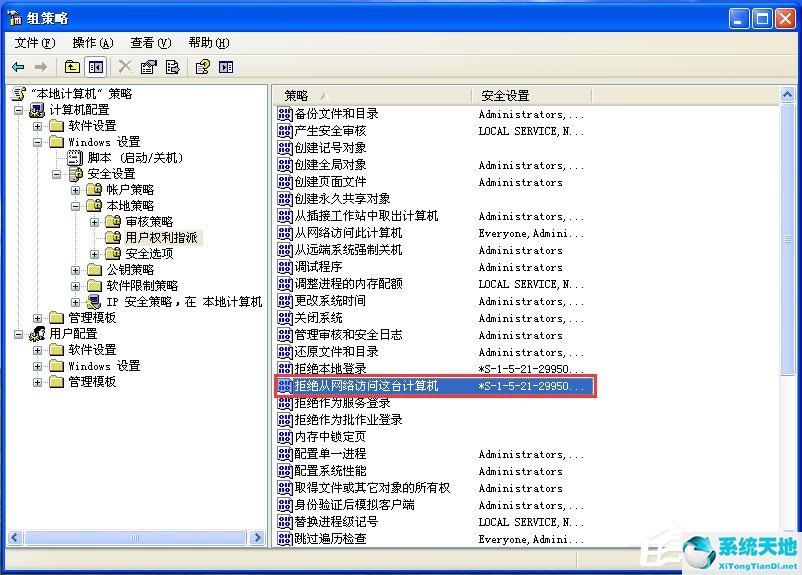Expand the 帐户策略 tree node

coord(76,190)
